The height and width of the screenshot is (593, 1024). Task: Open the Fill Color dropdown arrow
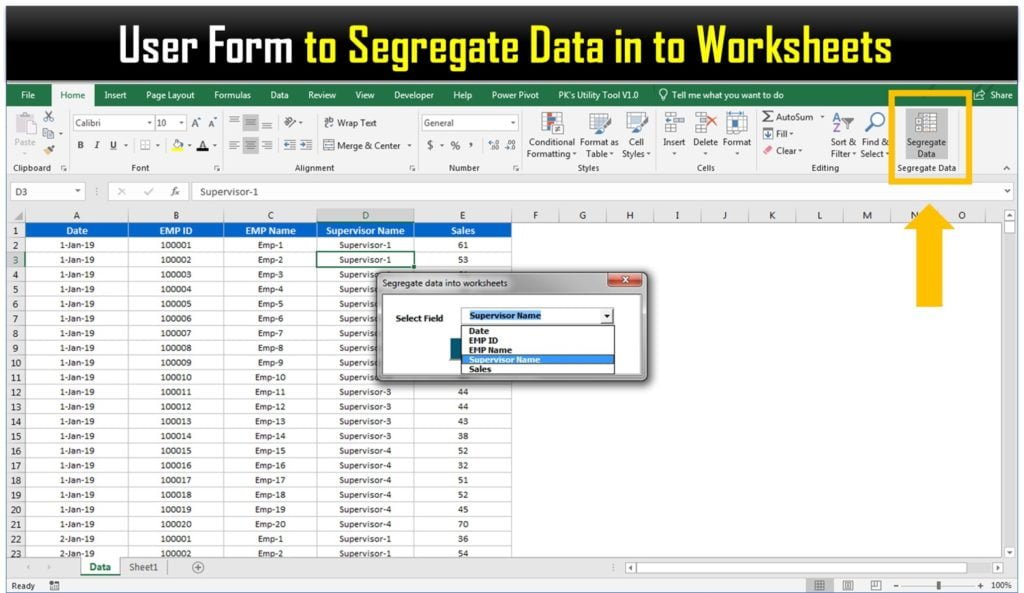(189, 146)
